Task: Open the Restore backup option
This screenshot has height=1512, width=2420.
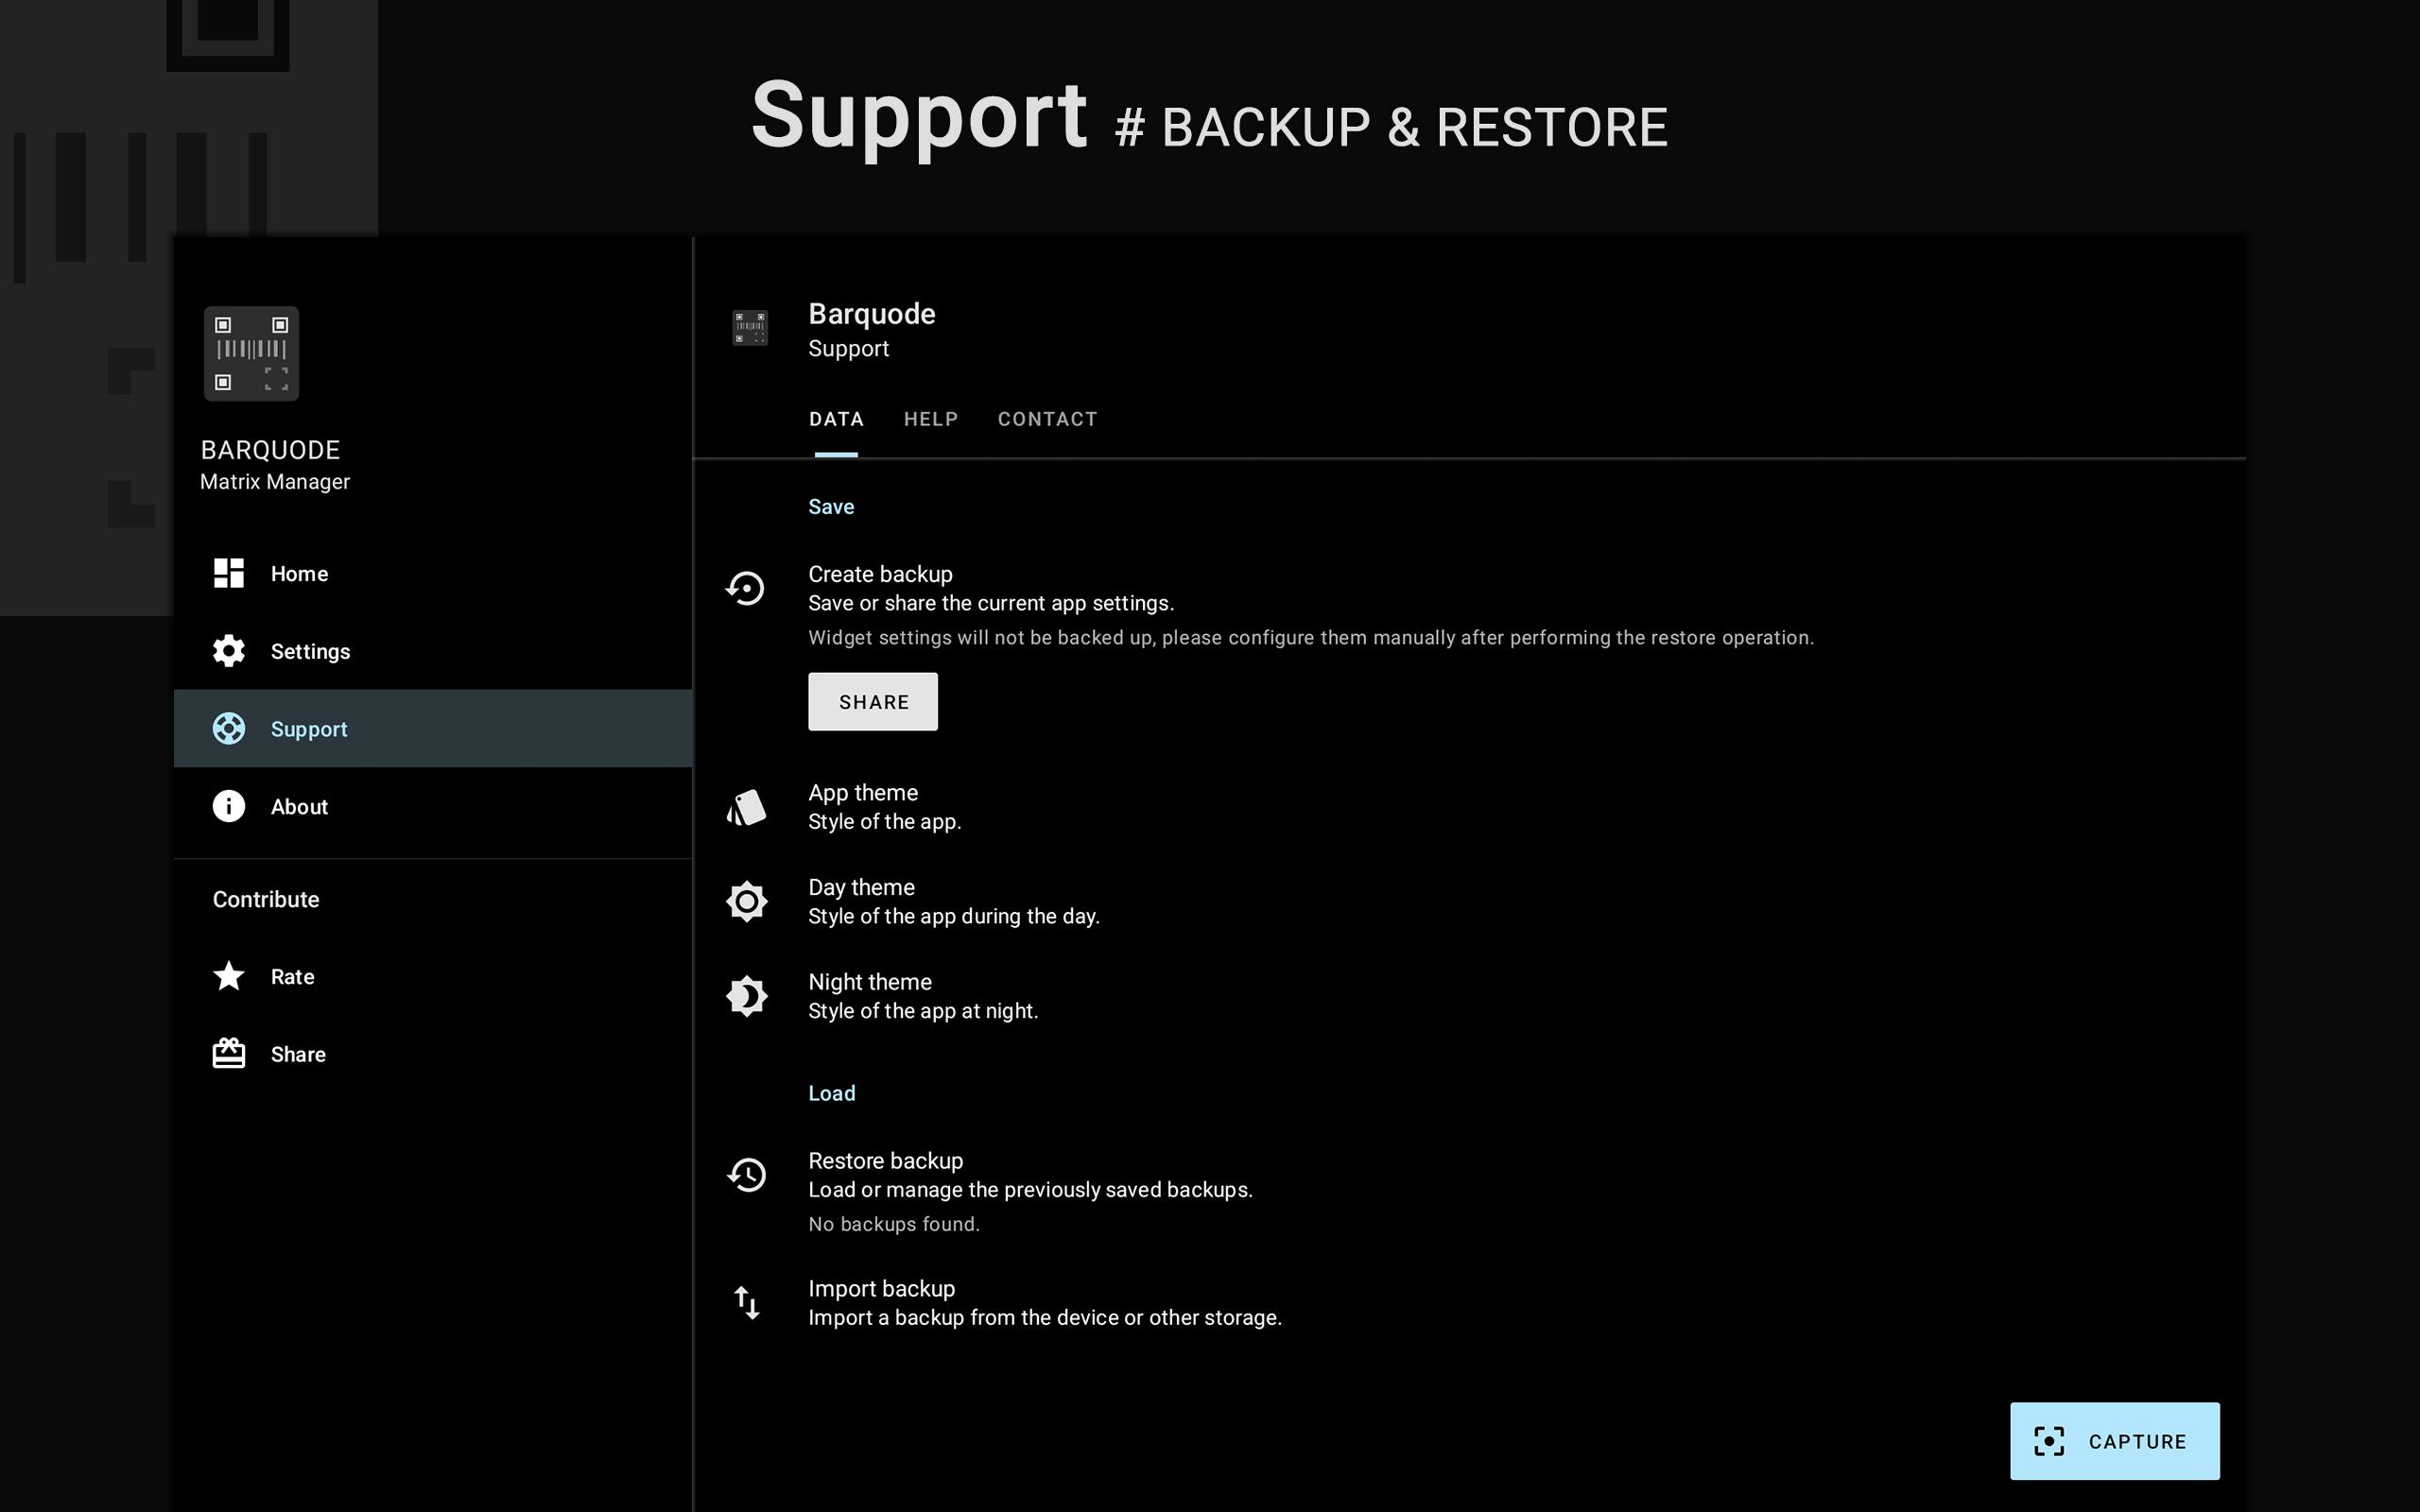Action: click(1470, 1191)
